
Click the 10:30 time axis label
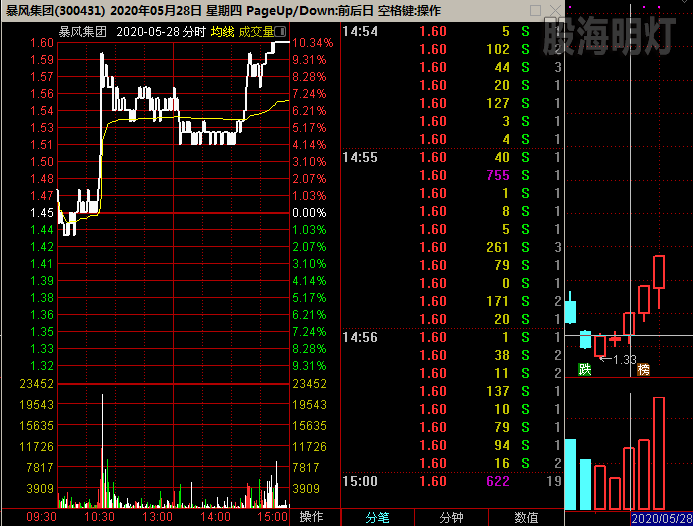[99, 517]
